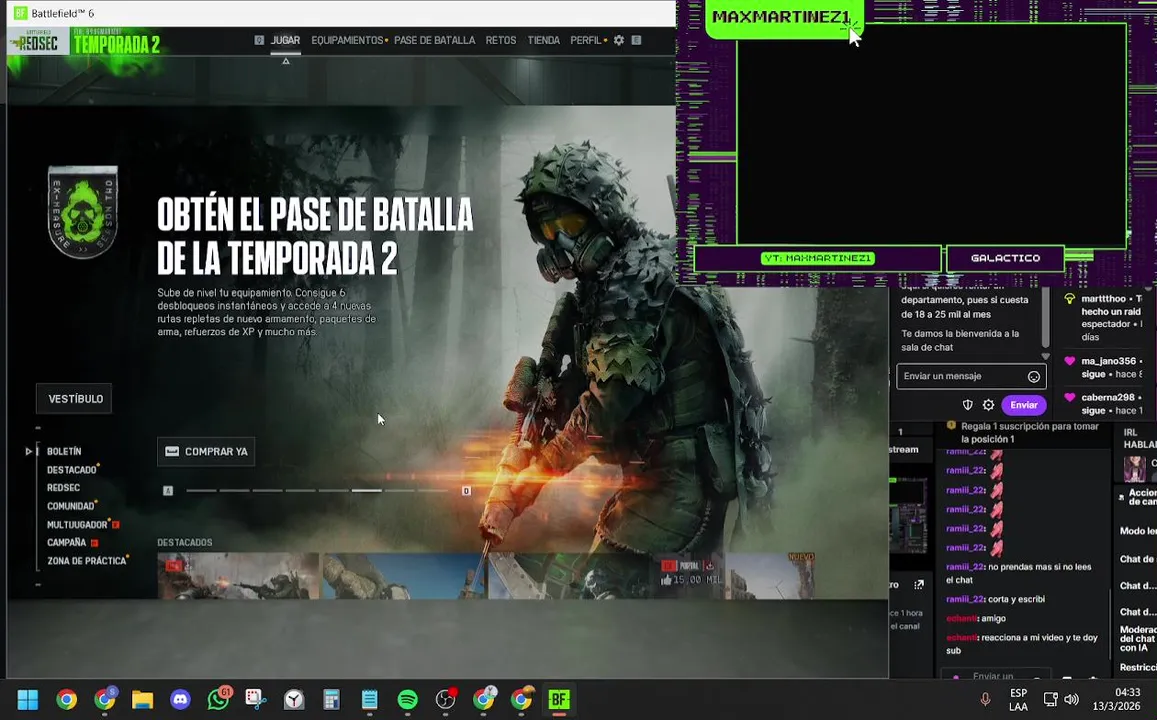Switch to JUGAR tab

pos(285,40)
